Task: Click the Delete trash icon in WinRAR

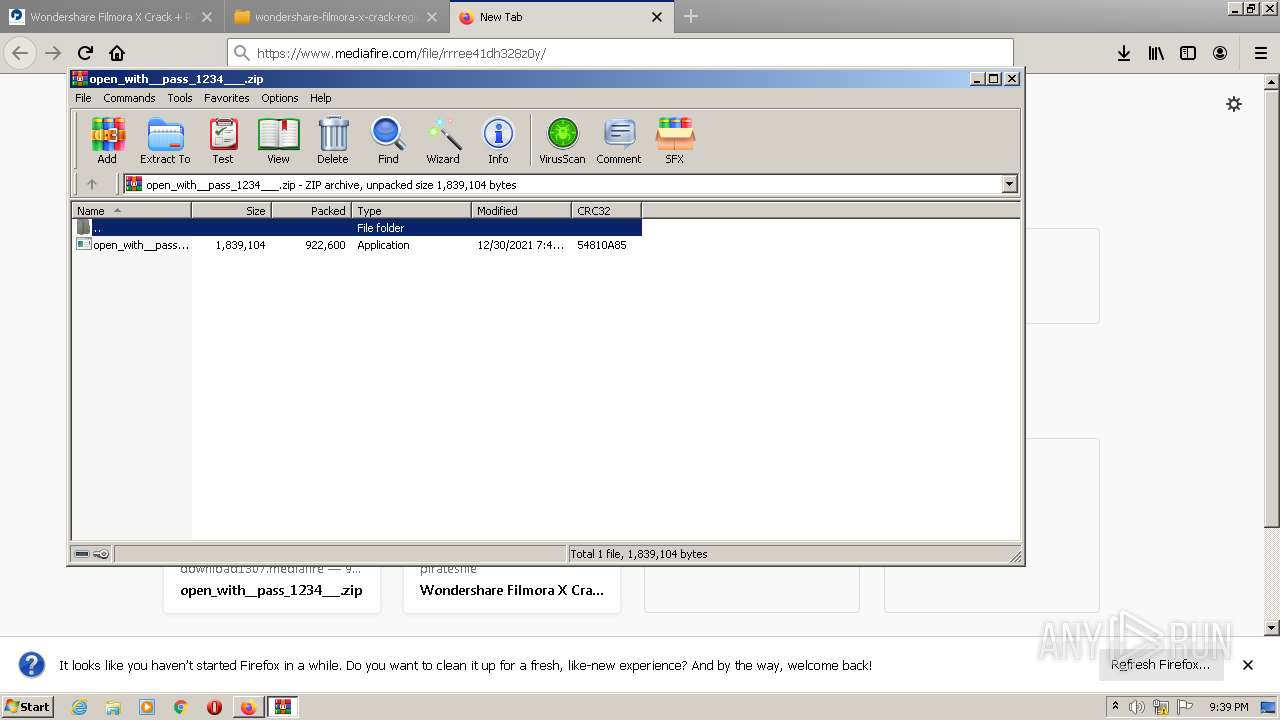Action: [x=333, y=140]
